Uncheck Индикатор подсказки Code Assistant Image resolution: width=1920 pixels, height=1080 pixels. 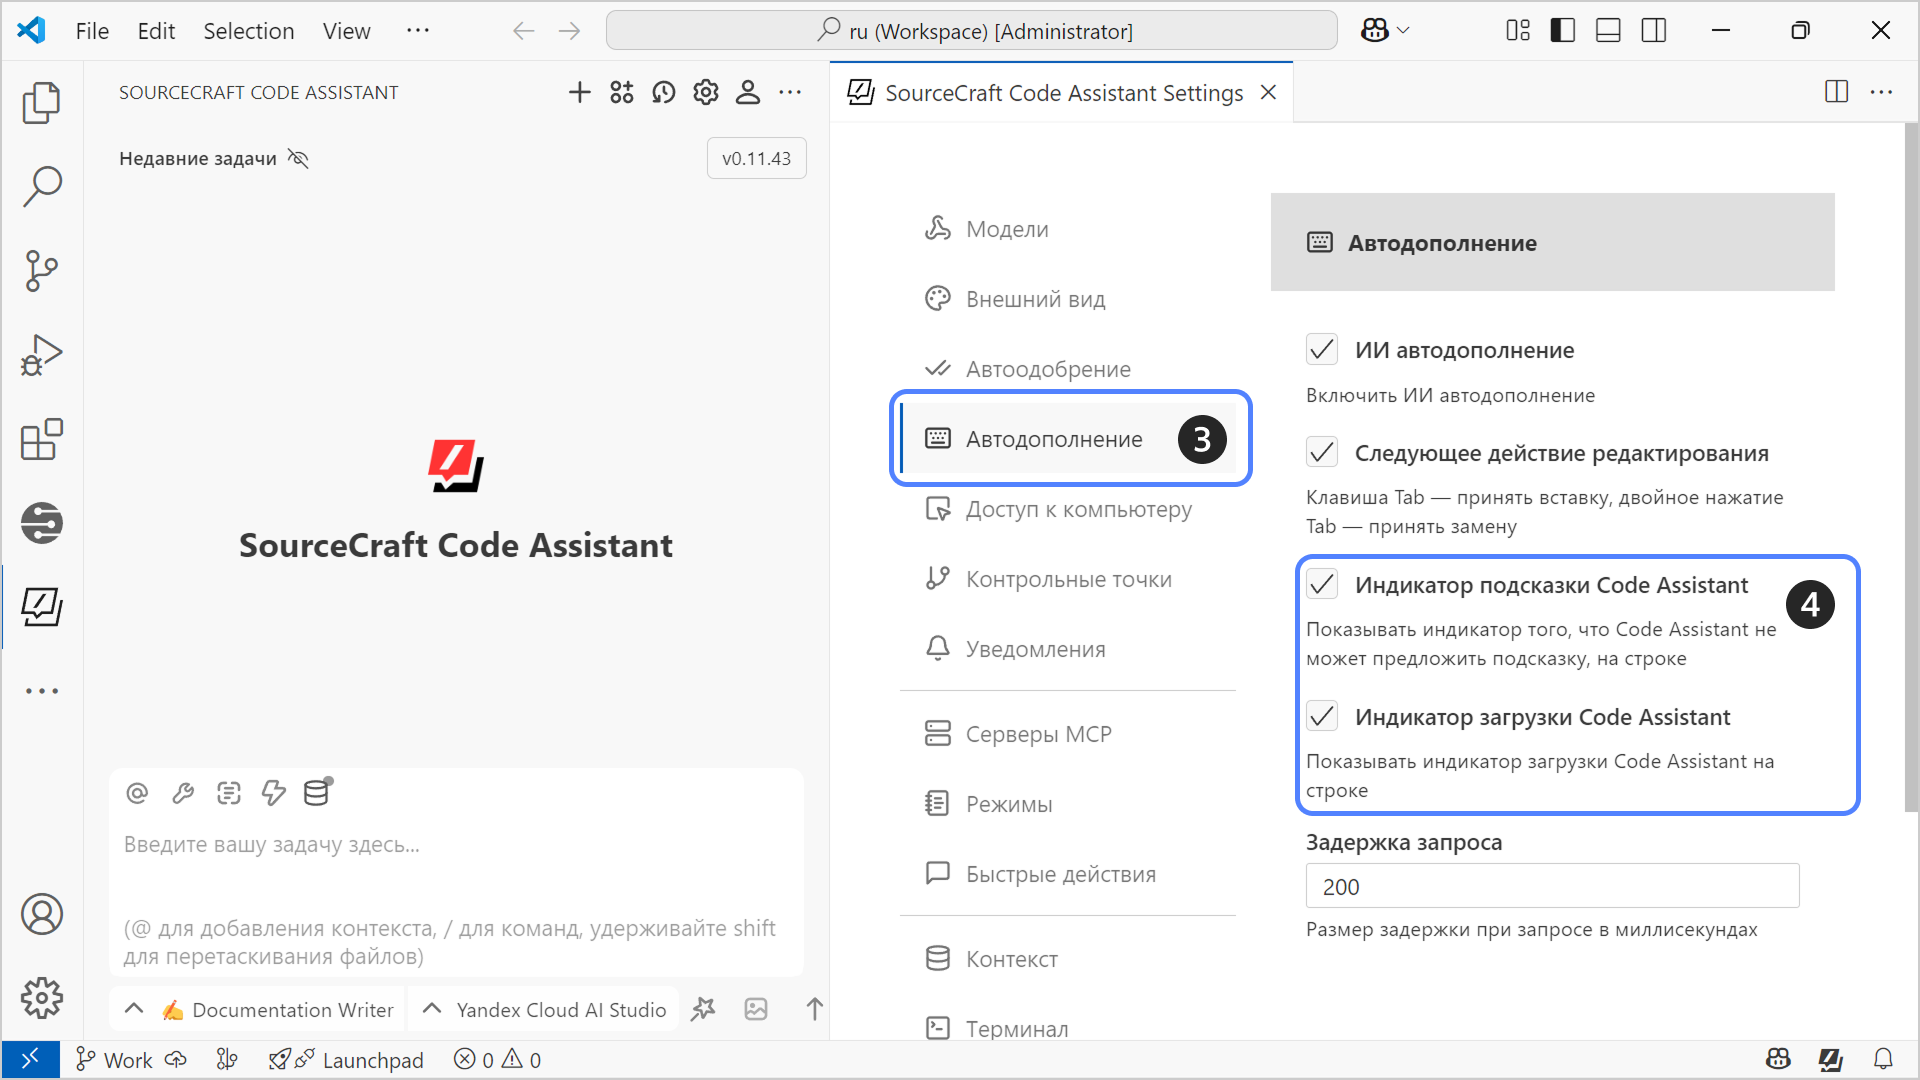(x=1321, y=583)
